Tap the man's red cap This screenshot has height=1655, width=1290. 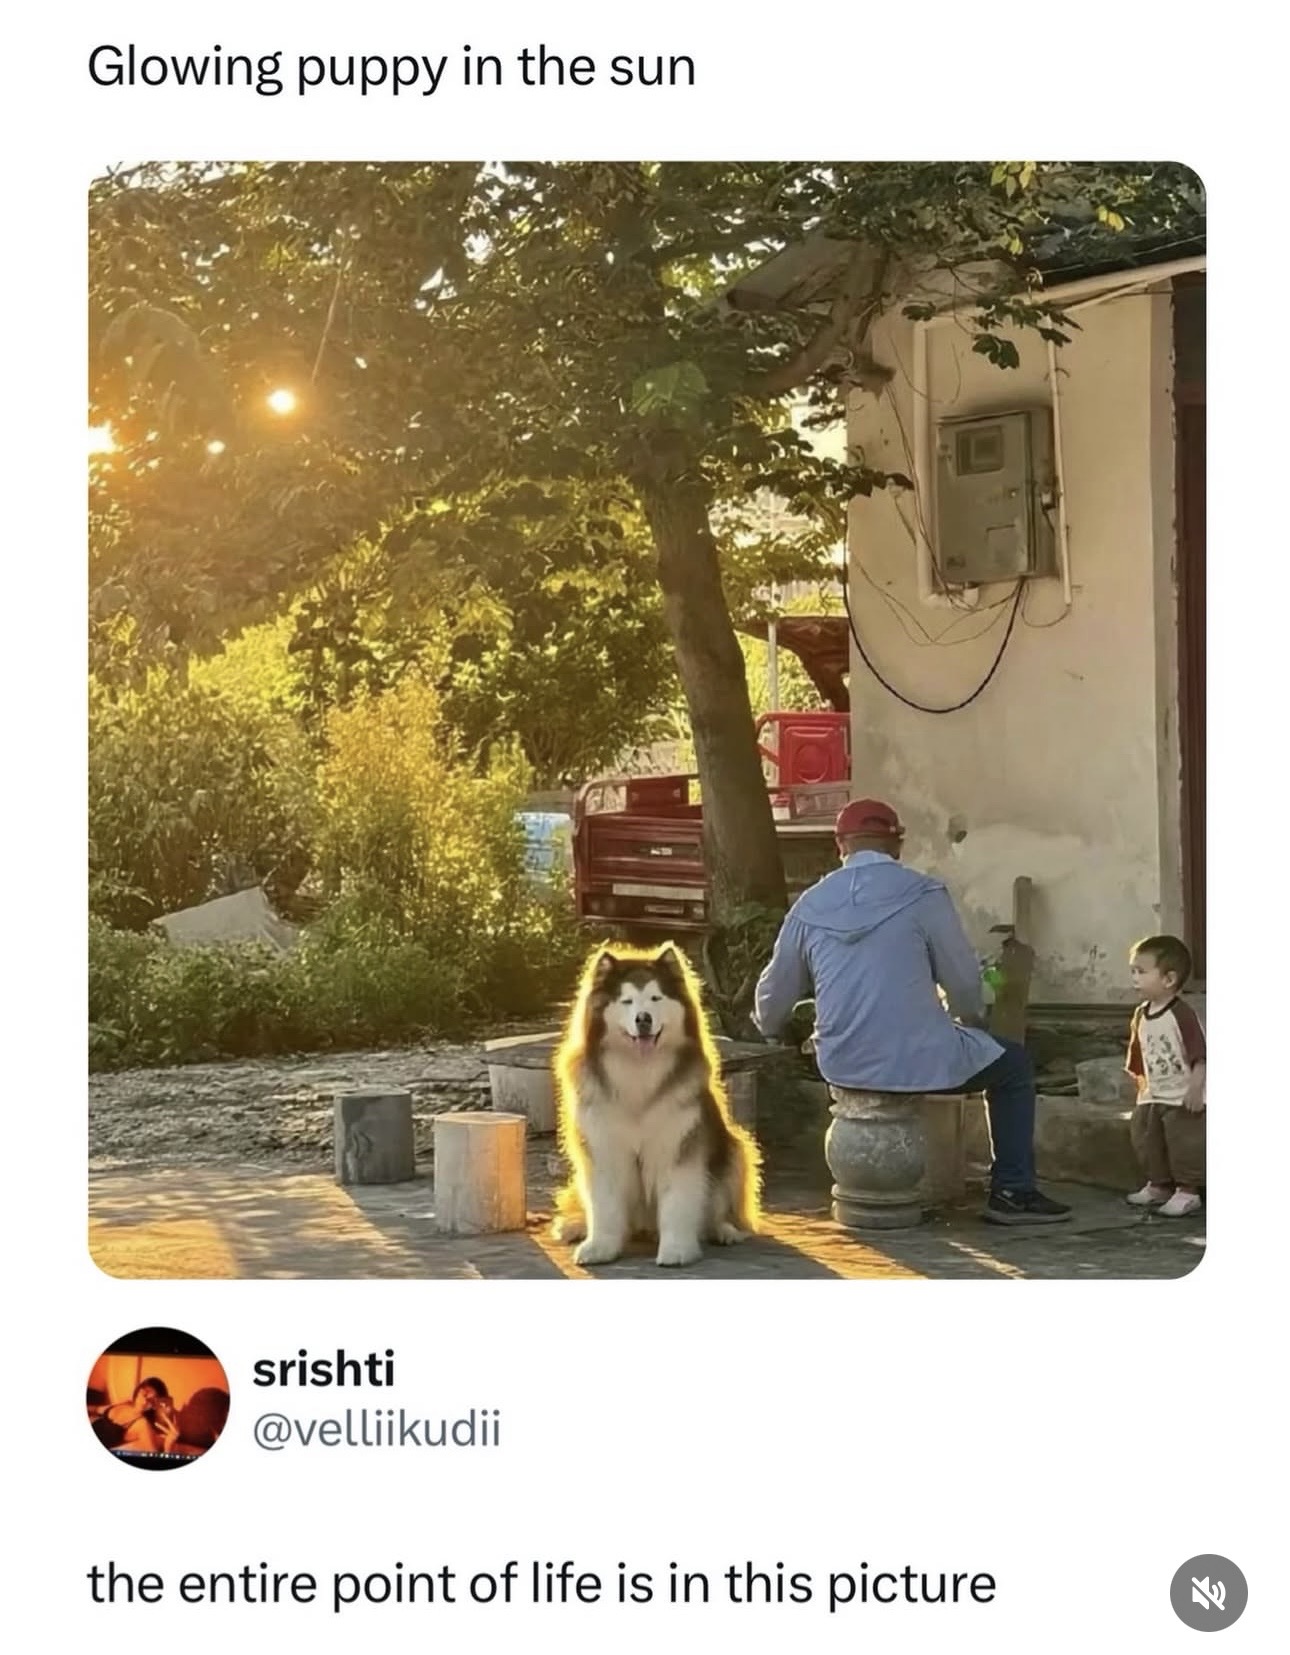(x=868, y=819)
